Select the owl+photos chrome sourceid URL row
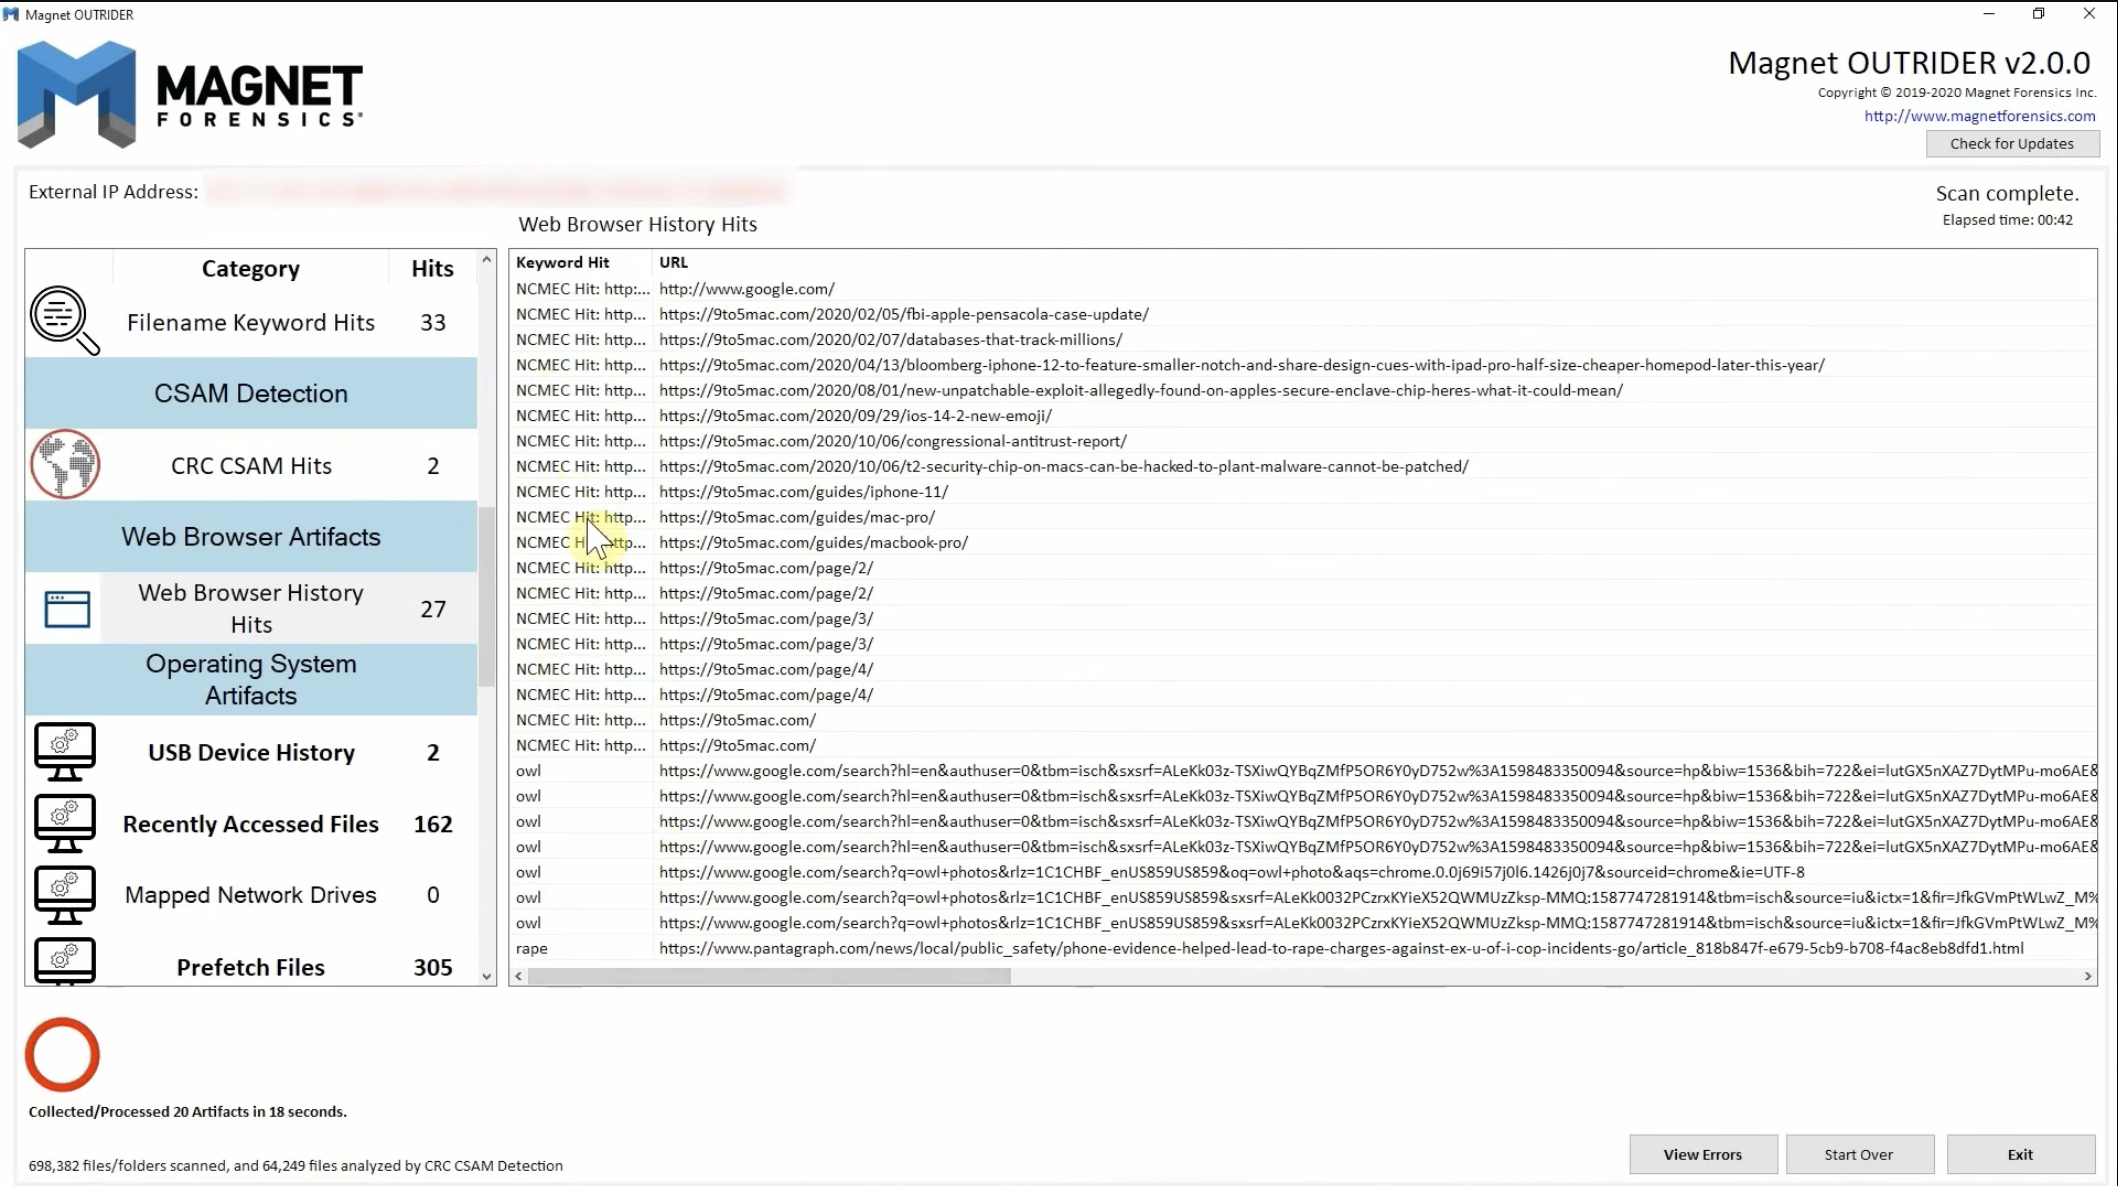The image size is (2118, 1186). click(1302, 872)
